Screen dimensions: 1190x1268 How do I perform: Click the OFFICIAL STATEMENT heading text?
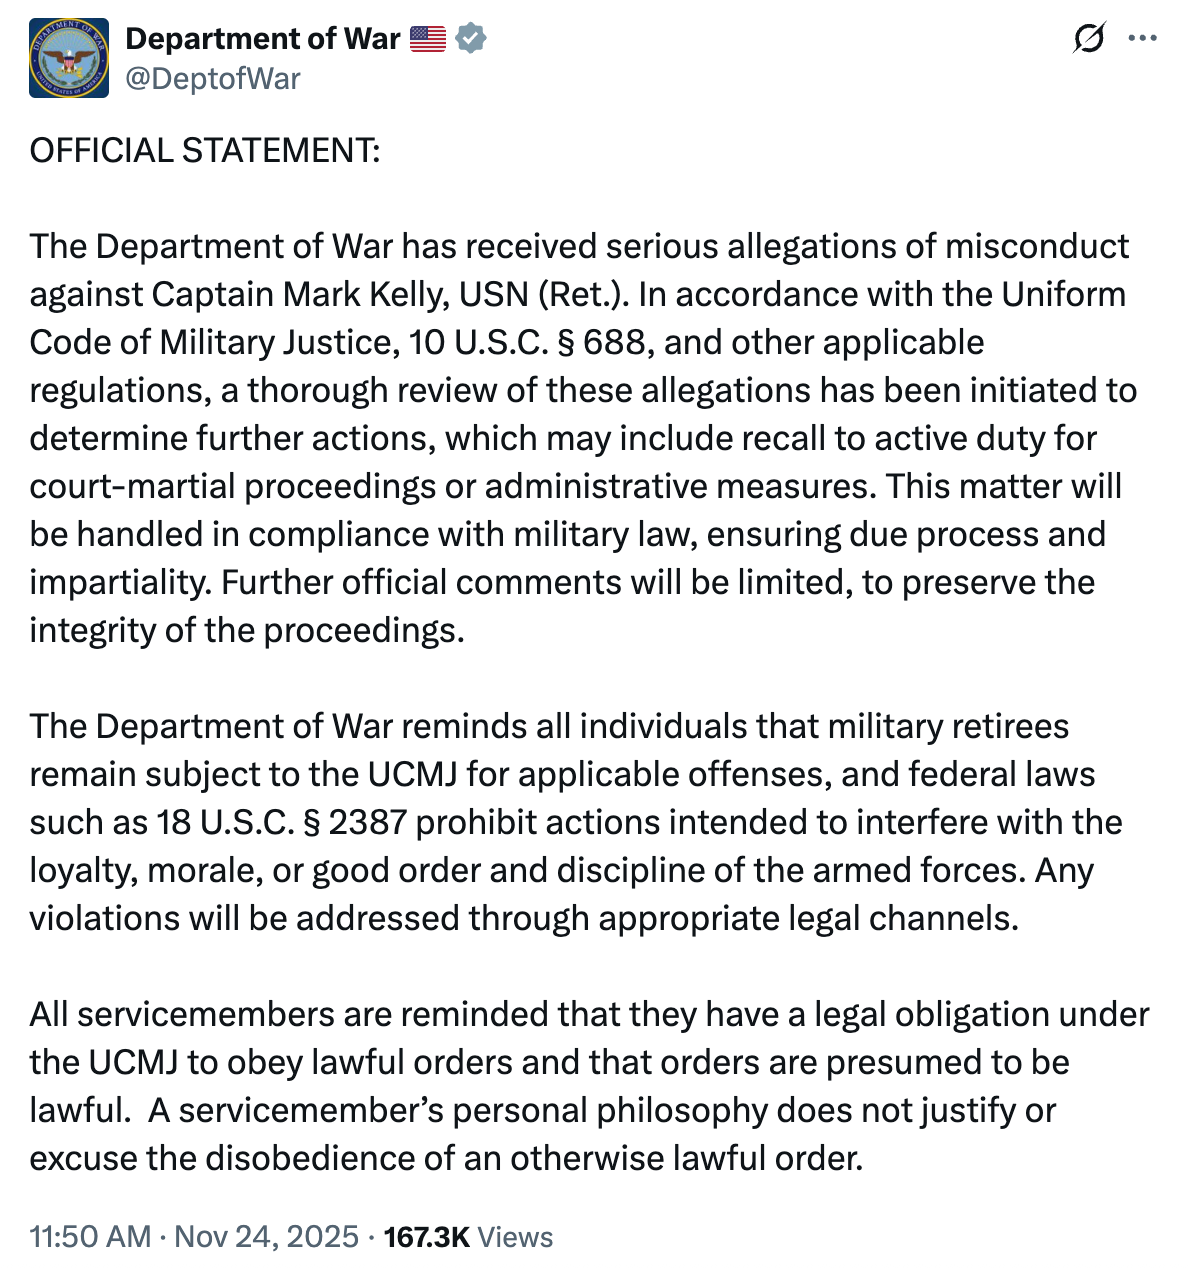pos(205,151)
